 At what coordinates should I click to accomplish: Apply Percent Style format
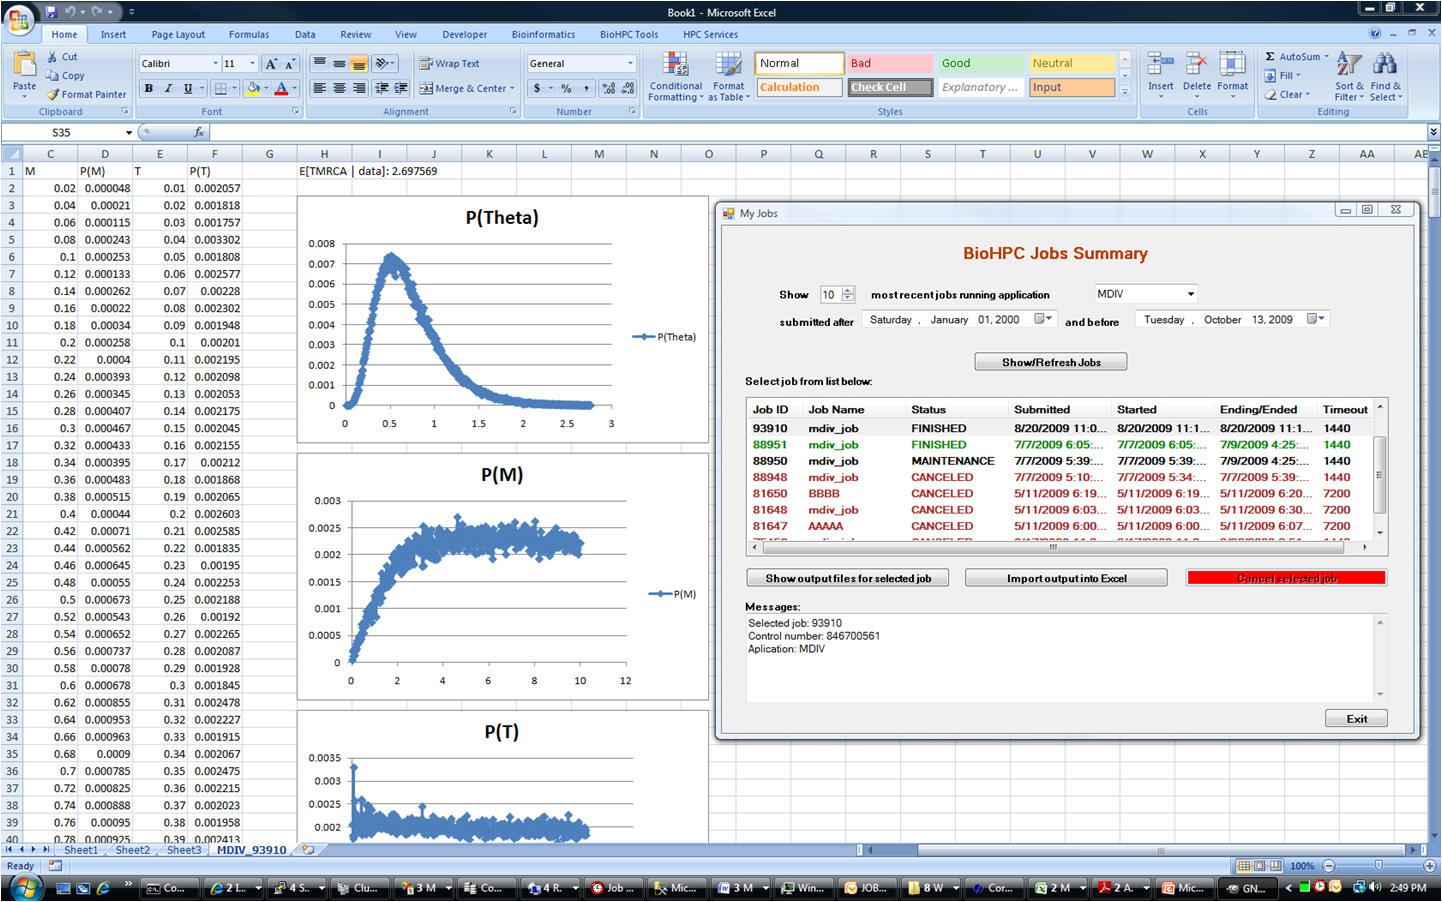pos(566,88)
